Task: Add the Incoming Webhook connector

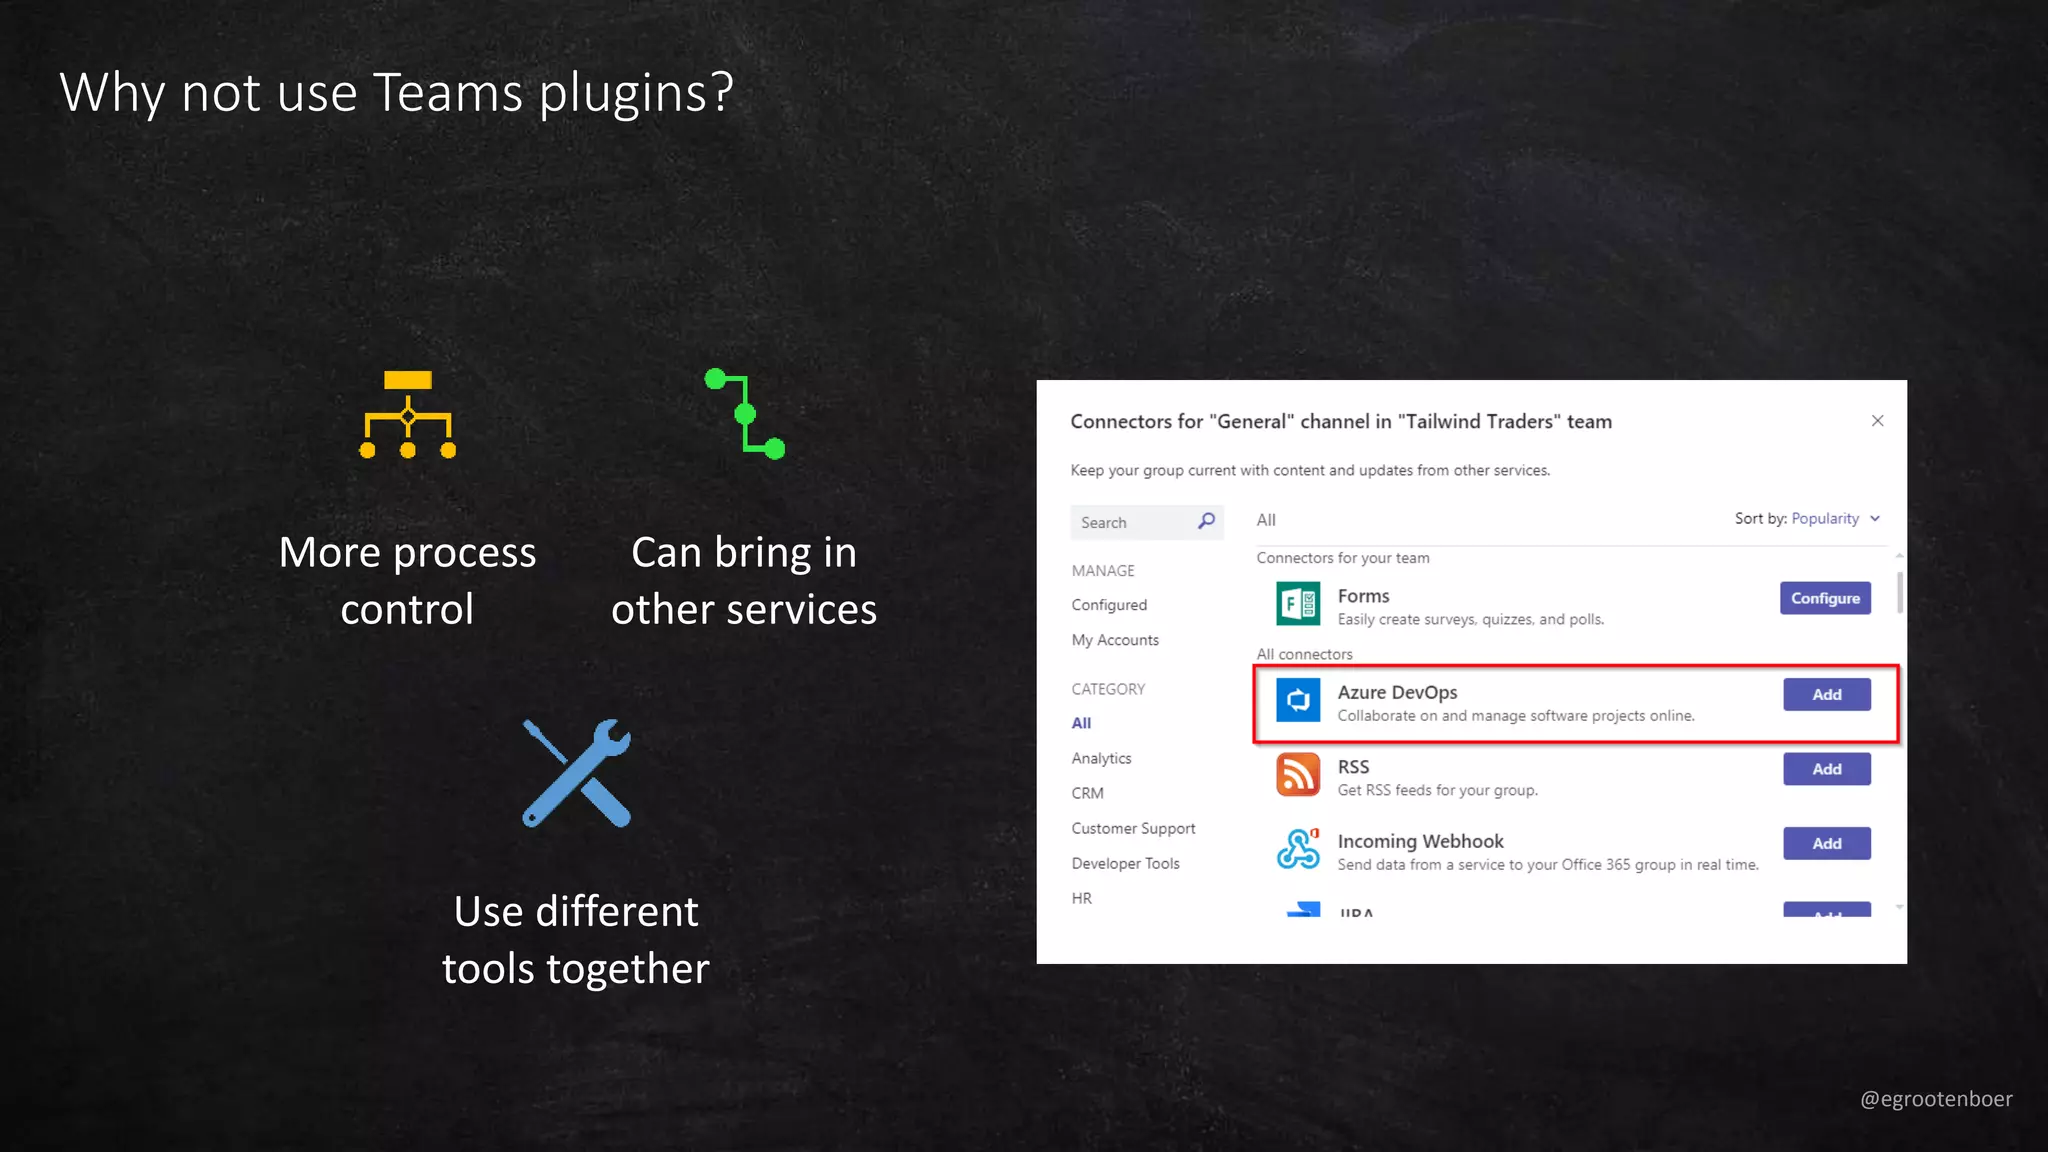Action: click(1827, 843)
